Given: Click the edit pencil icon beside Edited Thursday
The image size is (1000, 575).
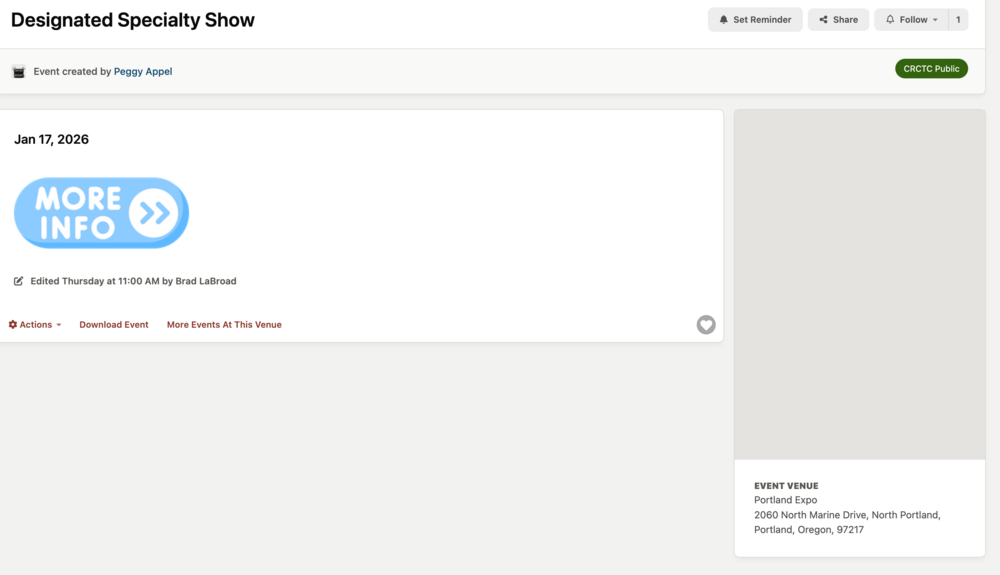Looking at the screenshot, I should tap(18, 281).
